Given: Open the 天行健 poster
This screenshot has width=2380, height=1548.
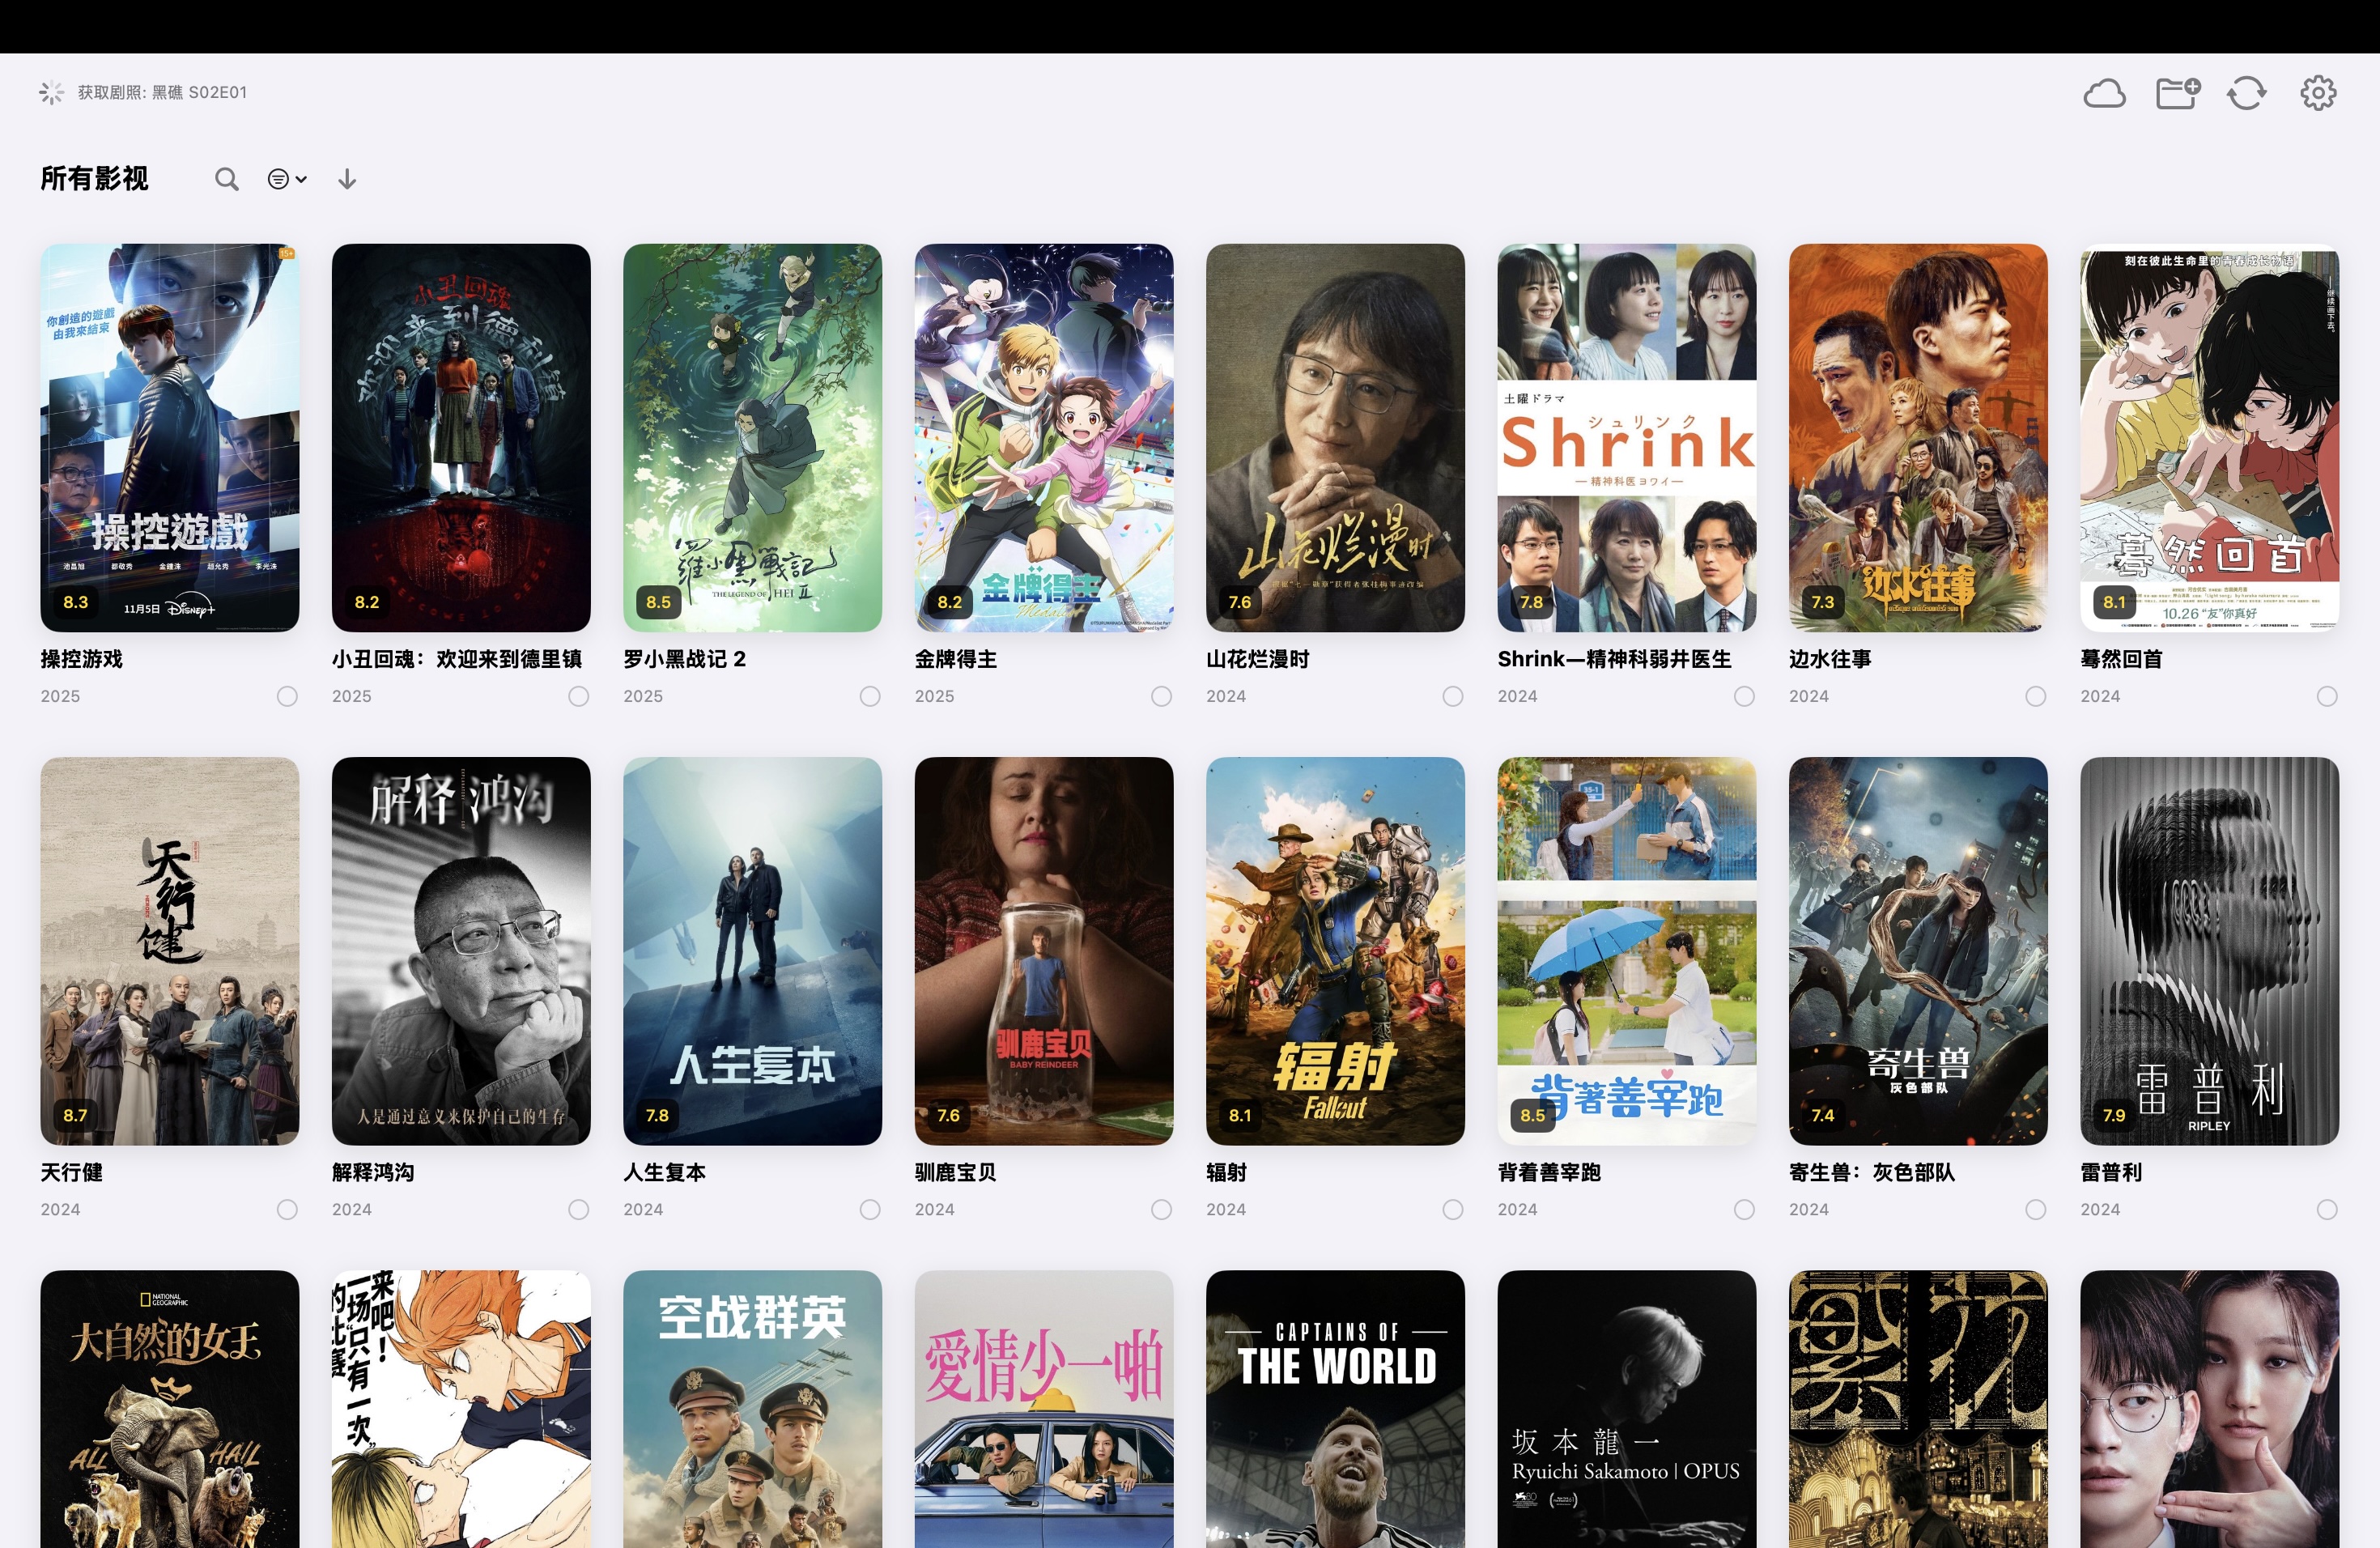Looking at the screenshot, I should tap(170, 951).
